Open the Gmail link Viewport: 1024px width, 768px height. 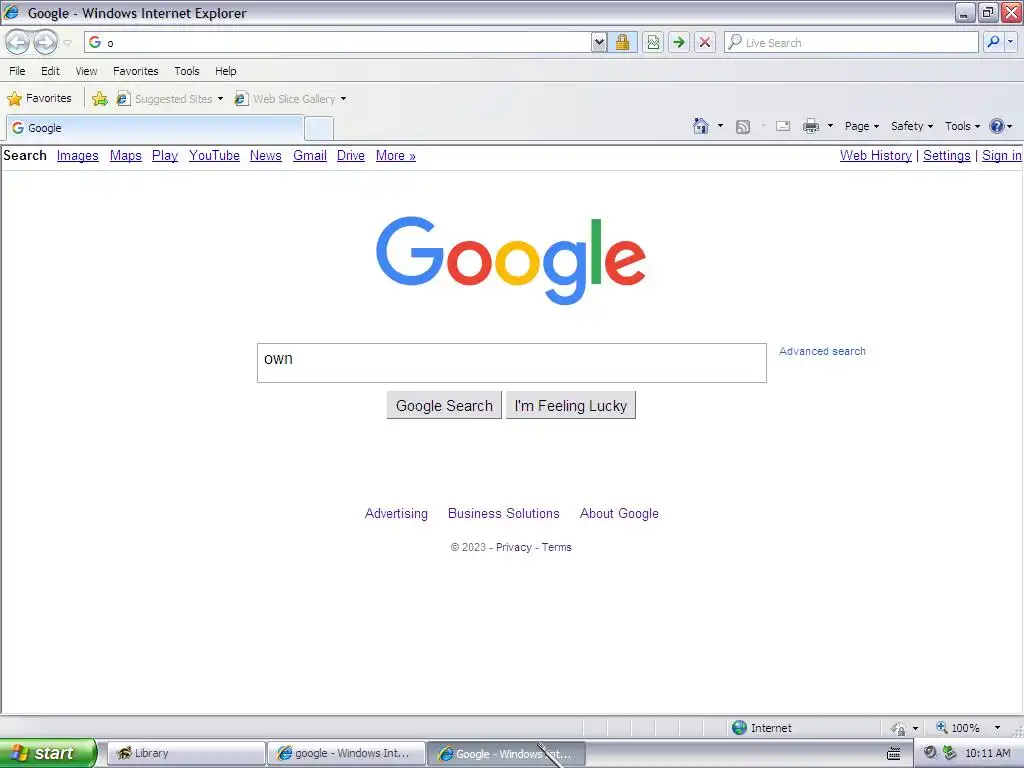310,155
